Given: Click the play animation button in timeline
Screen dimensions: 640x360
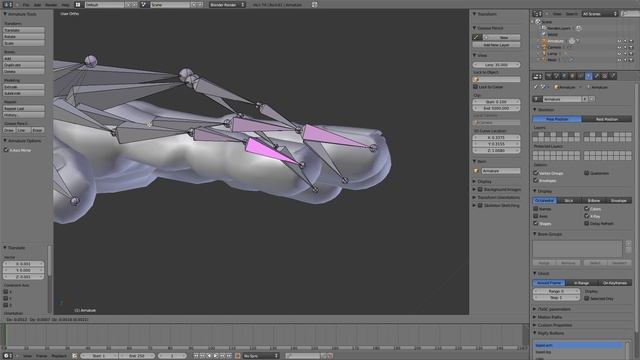Looking at the screenshot, I should click(216, 356).
